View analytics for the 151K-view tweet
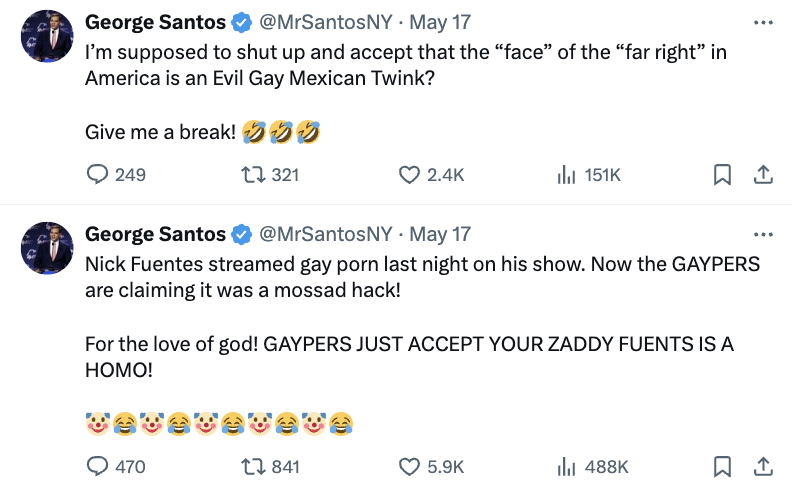 [x=566, y=174]
